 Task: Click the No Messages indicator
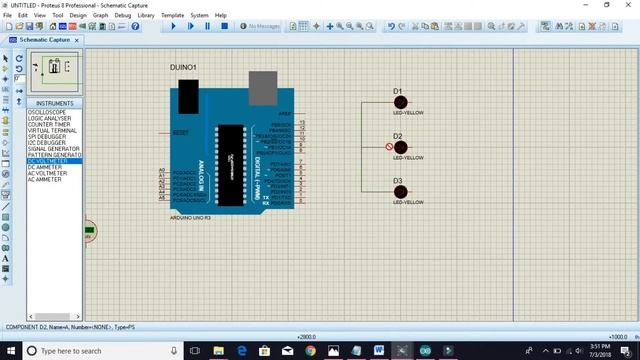pos(260,26)
